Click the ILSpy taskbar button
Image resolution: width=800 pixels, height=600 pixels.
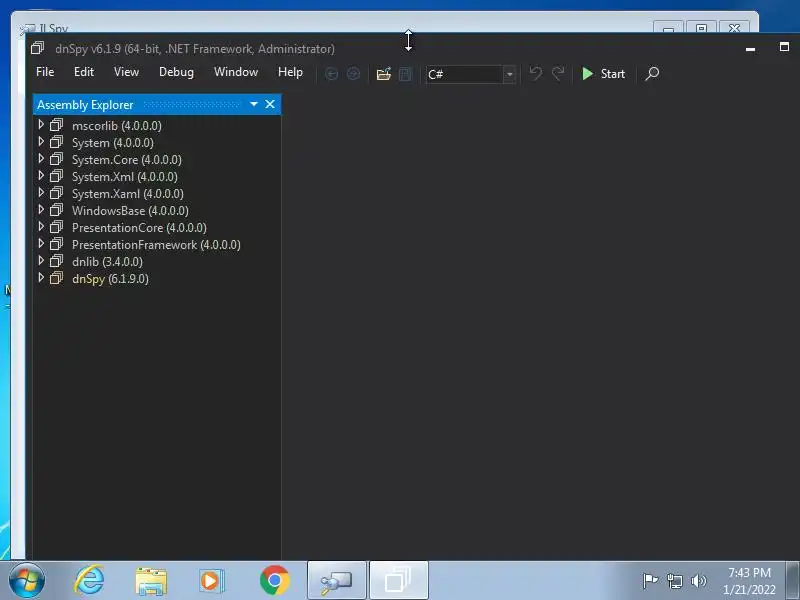pos(337,581)
